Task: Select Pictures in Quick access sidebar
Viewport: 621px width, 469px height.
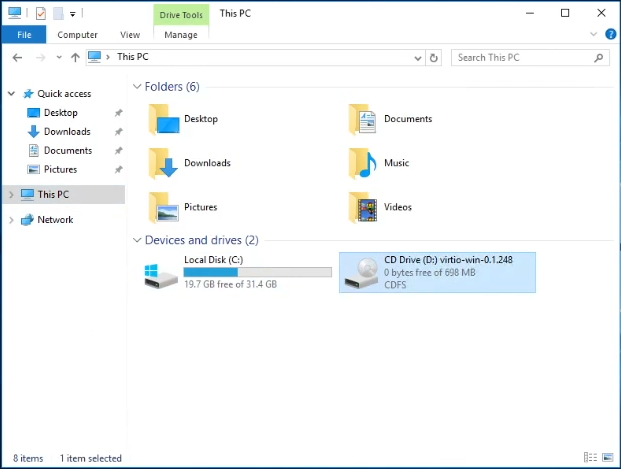Action: (63, 170)
